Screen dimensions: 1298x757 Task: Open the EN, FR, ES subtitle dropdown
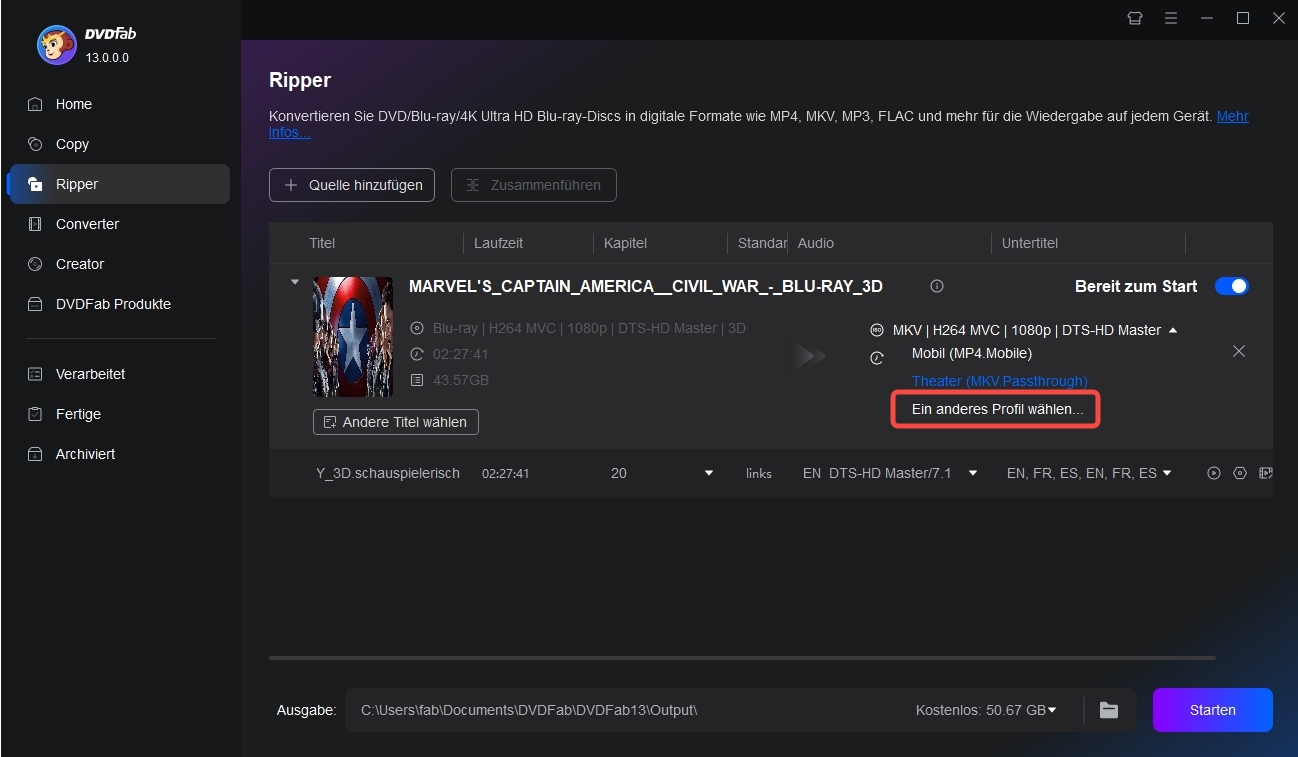(x=1166, y=473)
